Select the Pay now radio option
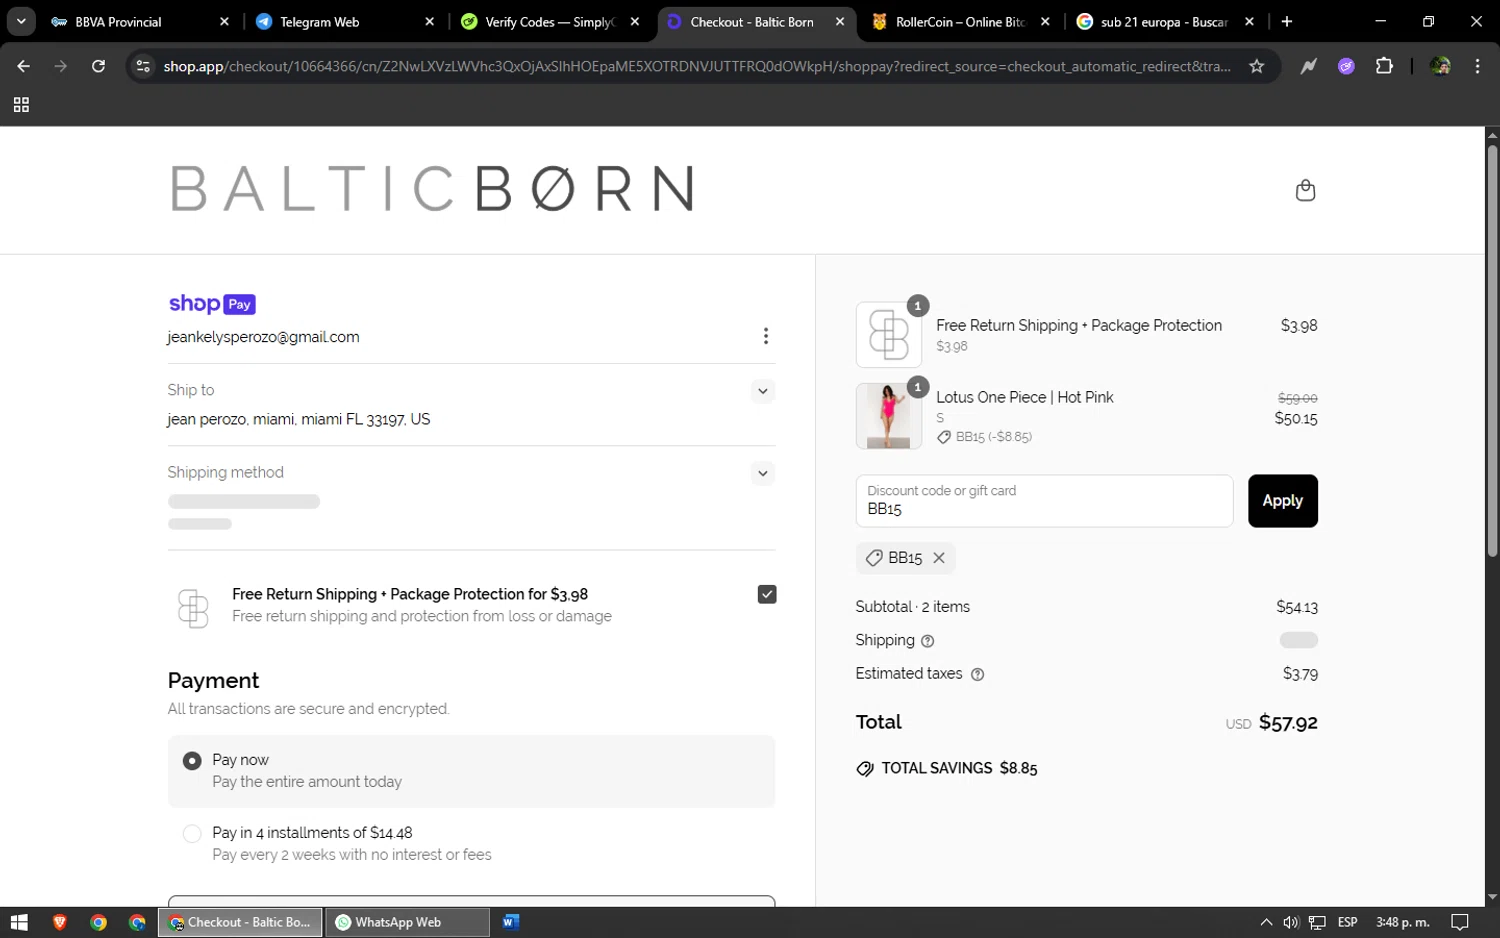Screen dimensions: 1500x938 (x=192, y=761)
